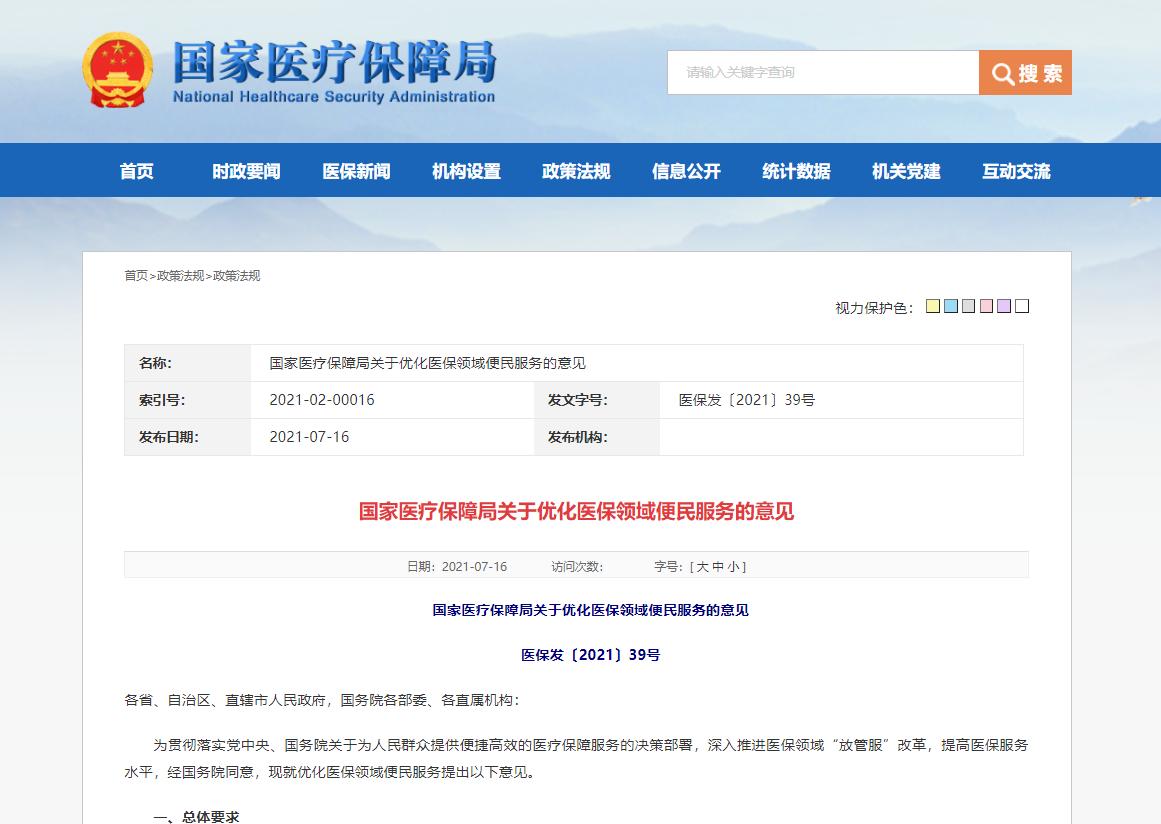The width and height of the screenshot is (1161, 824).
Task: Click the 首页 breadcrumb link
Action: [x=136, y=275]
